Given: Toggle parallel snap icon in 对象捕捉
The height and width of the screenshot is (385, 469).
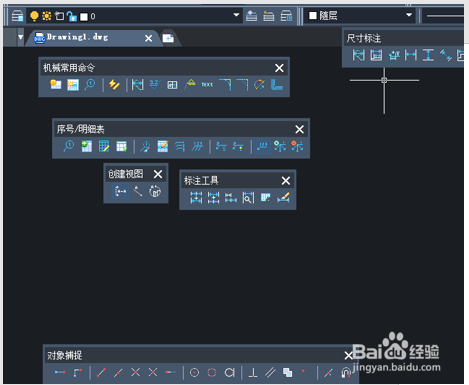Looking at the screenshot, I should tap(270, 372).
